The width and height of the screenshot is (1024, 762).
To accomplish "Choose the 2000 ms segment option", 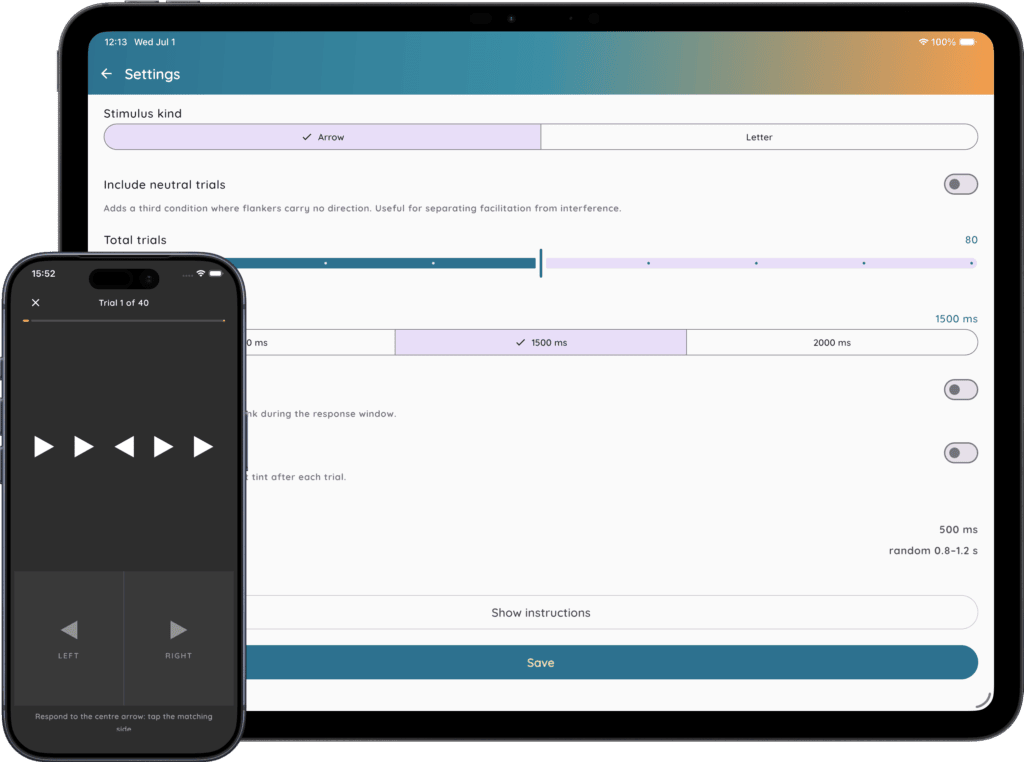I will pos(832,342).
